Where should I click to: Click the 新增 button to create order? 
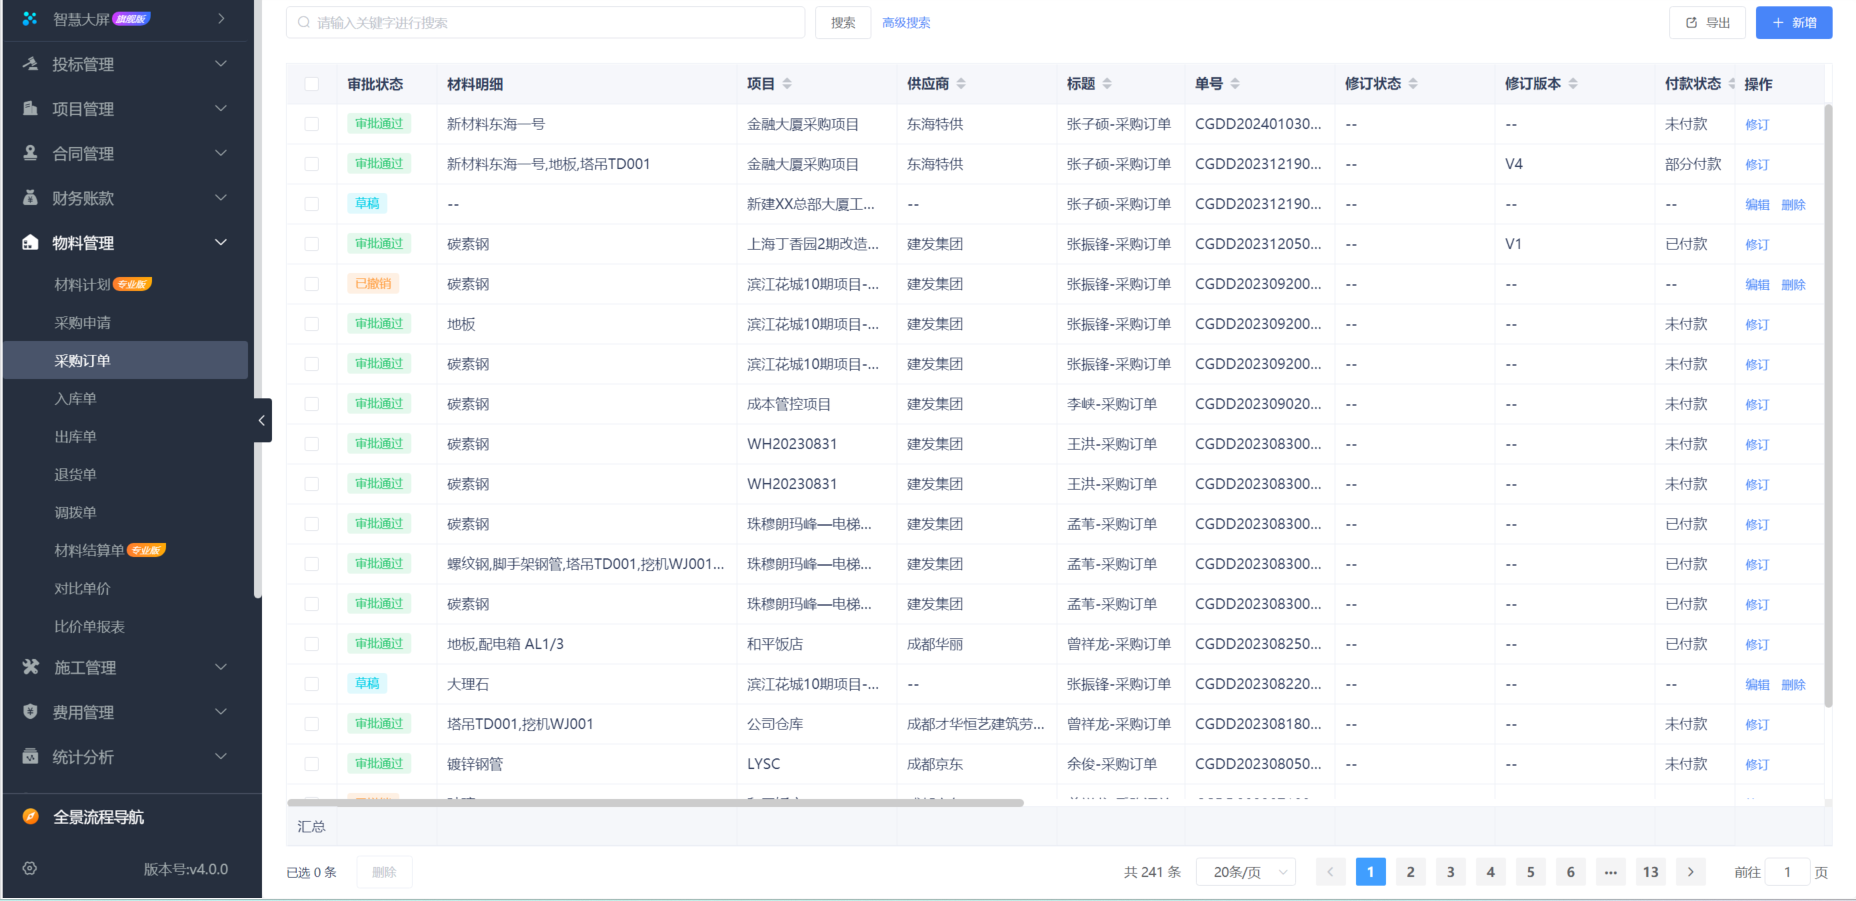tap(1793, 22)
